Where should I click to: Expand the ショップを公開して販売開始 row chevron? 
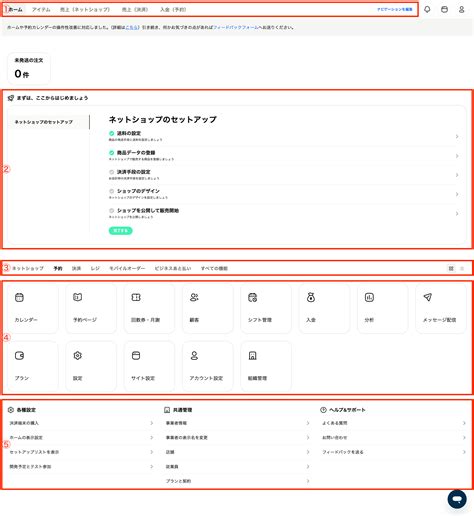pyautogui.click(x=457, y=213)
